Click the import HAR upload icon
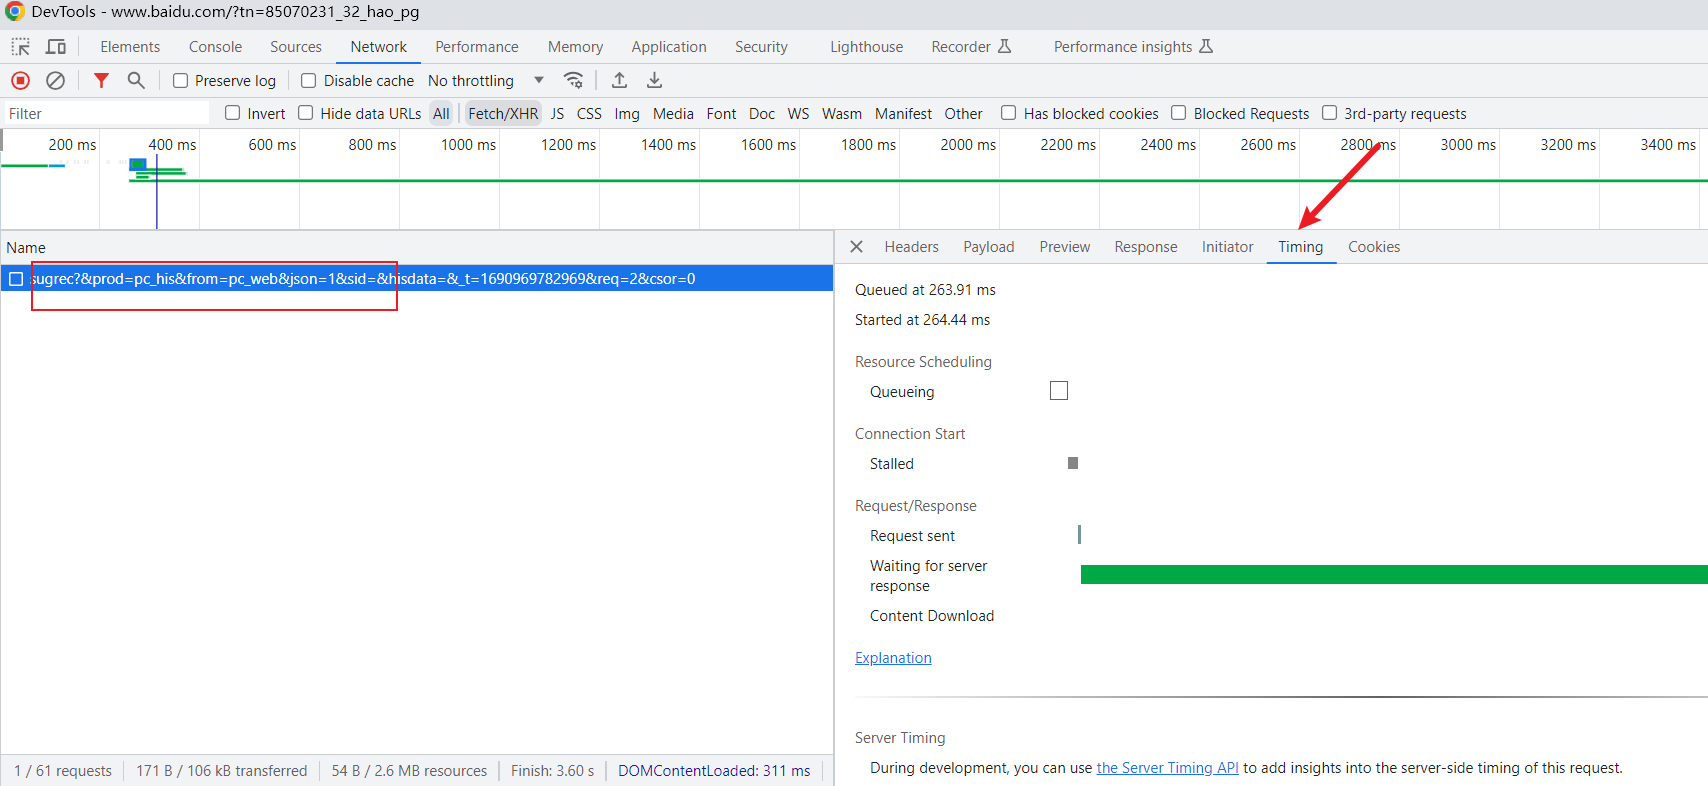 619,81
